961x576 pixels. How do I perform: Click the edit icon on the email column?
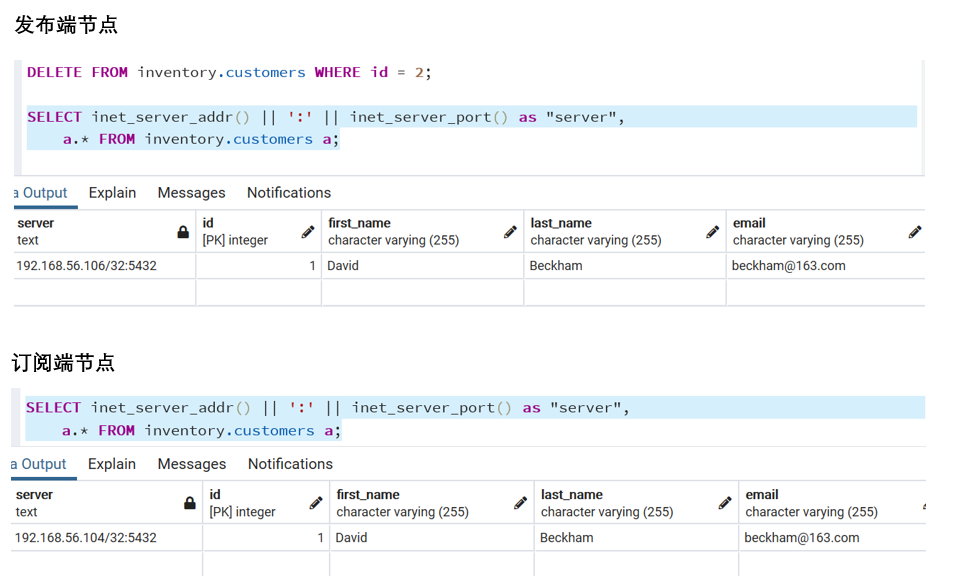915,231
